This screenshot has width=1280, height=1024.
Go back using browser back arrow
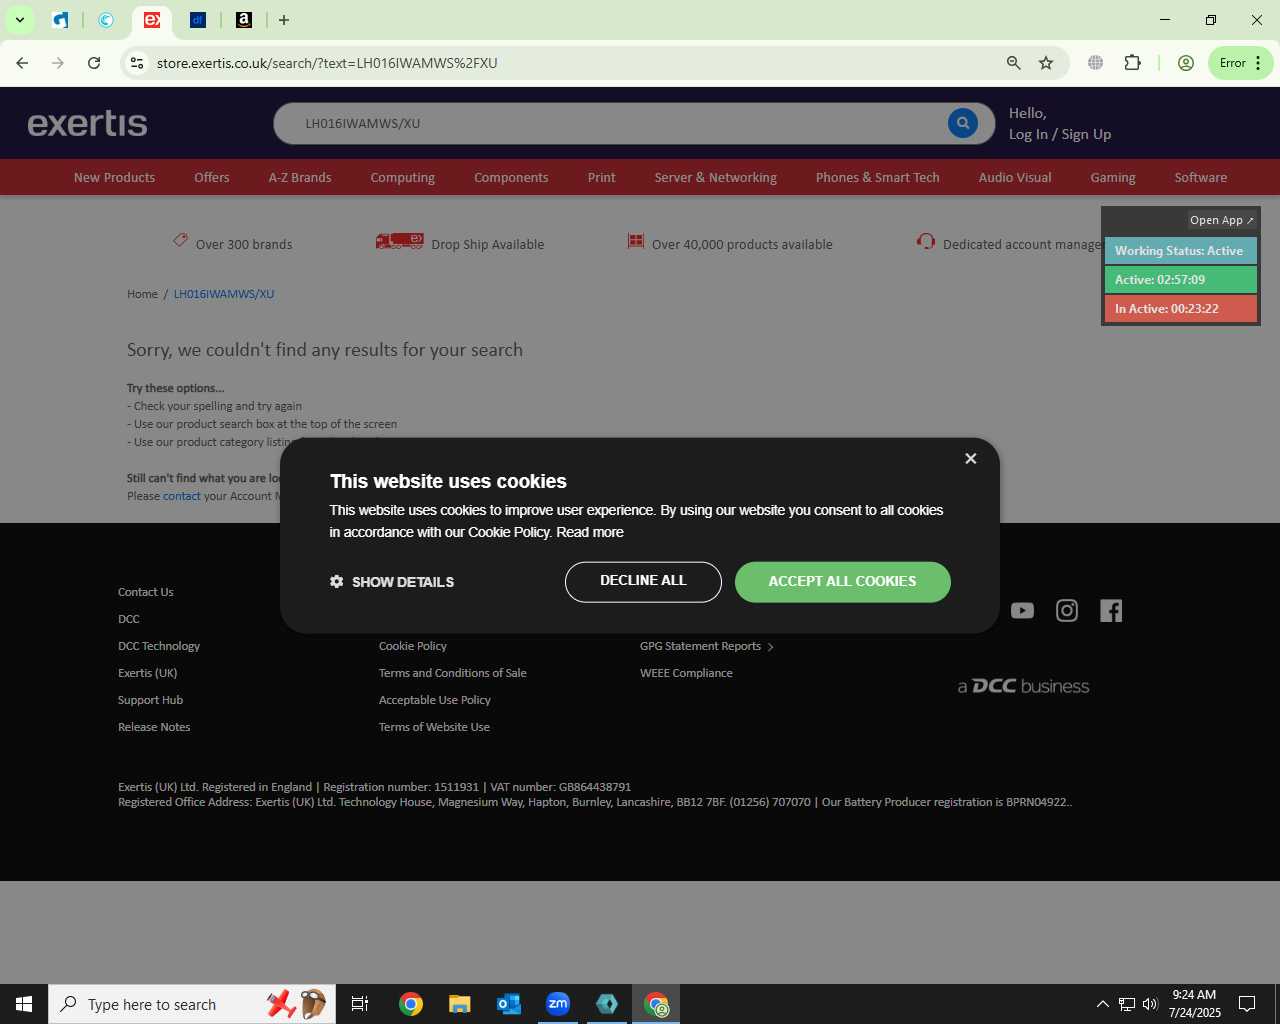click(22, 63)
